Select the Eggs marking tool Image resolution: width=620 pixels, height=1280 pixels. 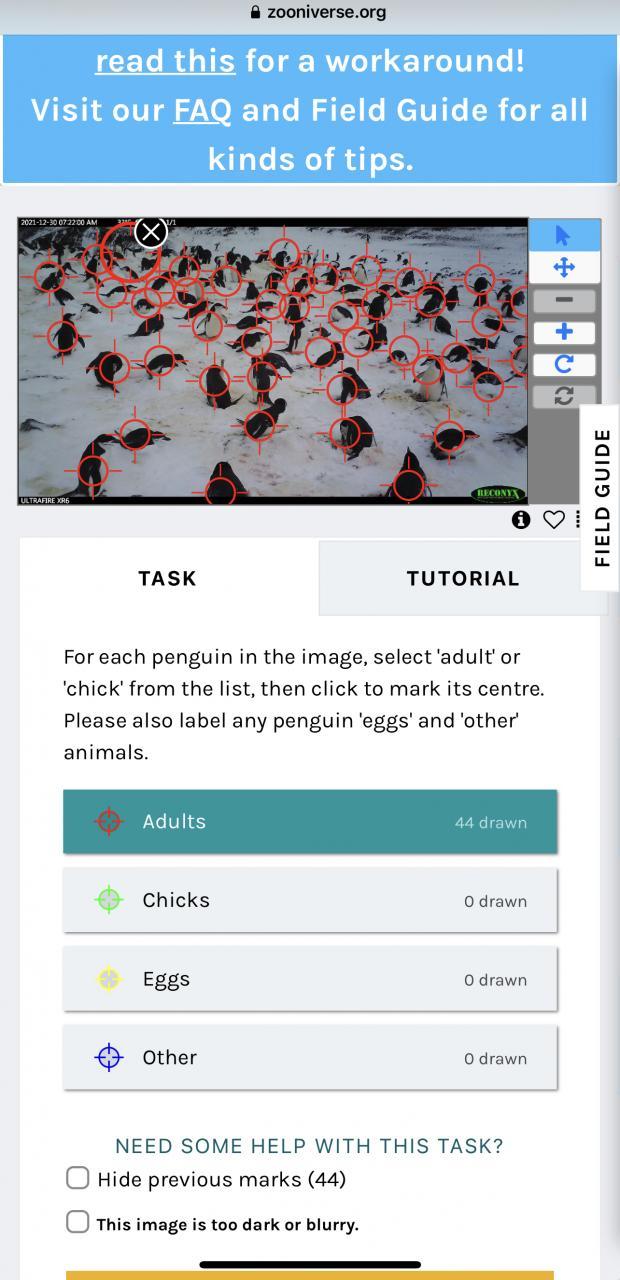pos(310,979)
